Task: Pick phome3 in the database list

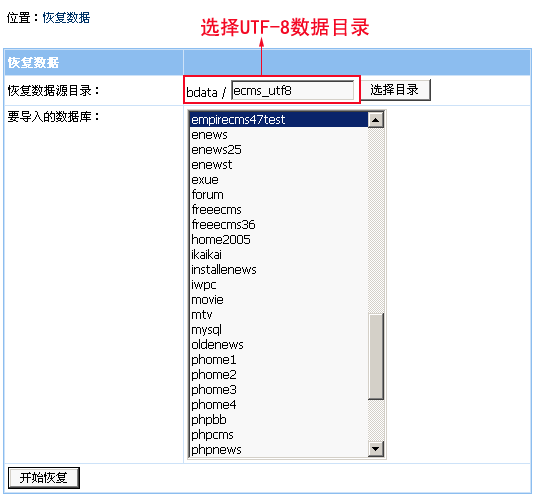Action: point(279,390)
